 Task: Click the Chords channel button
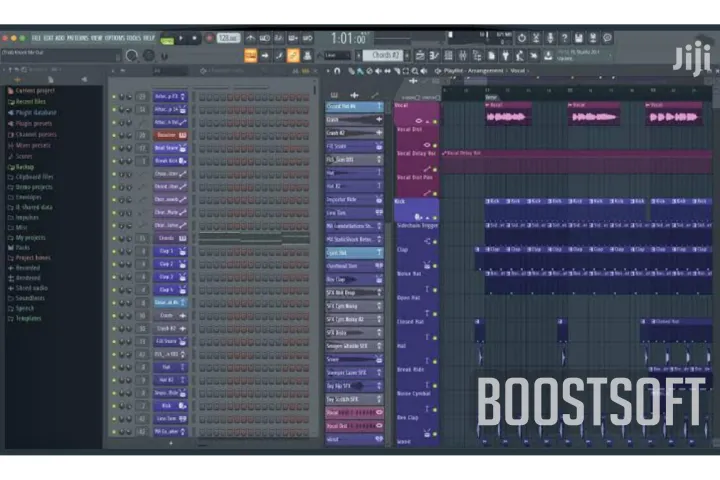click(x=166, y=239)
